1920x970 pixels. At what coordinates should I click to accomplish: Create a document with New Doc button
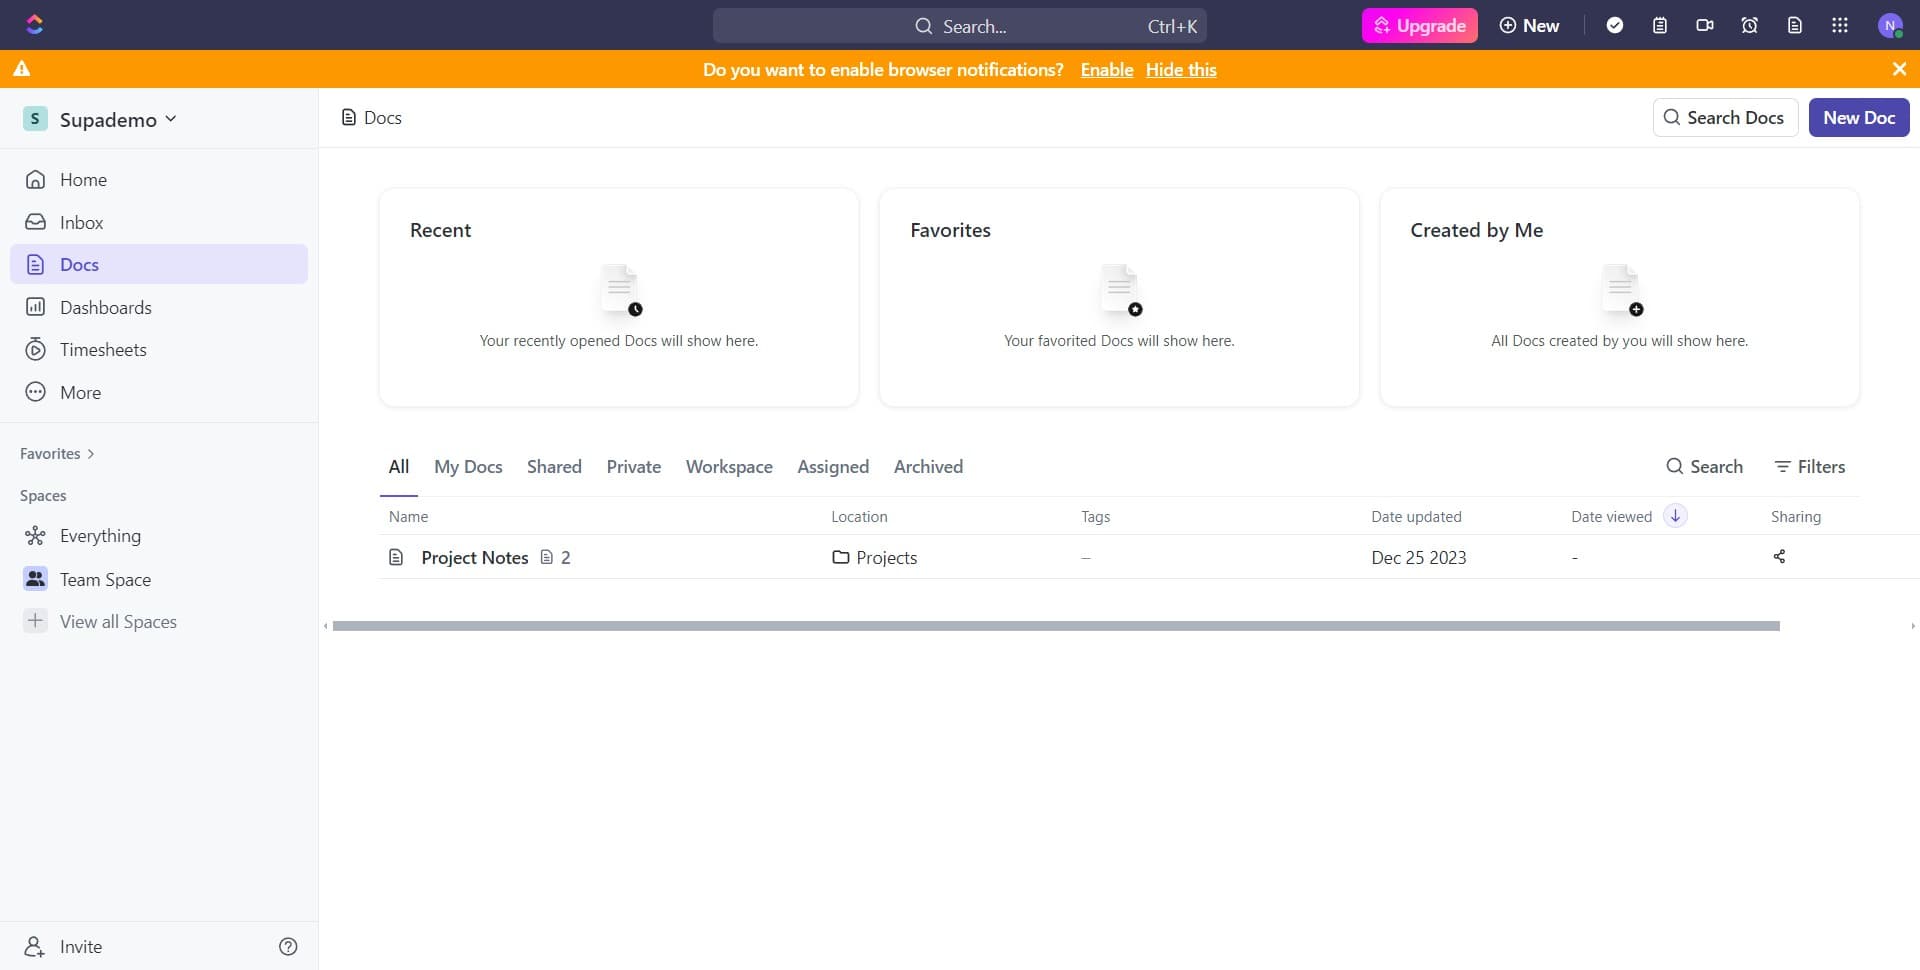point(1858,117)
